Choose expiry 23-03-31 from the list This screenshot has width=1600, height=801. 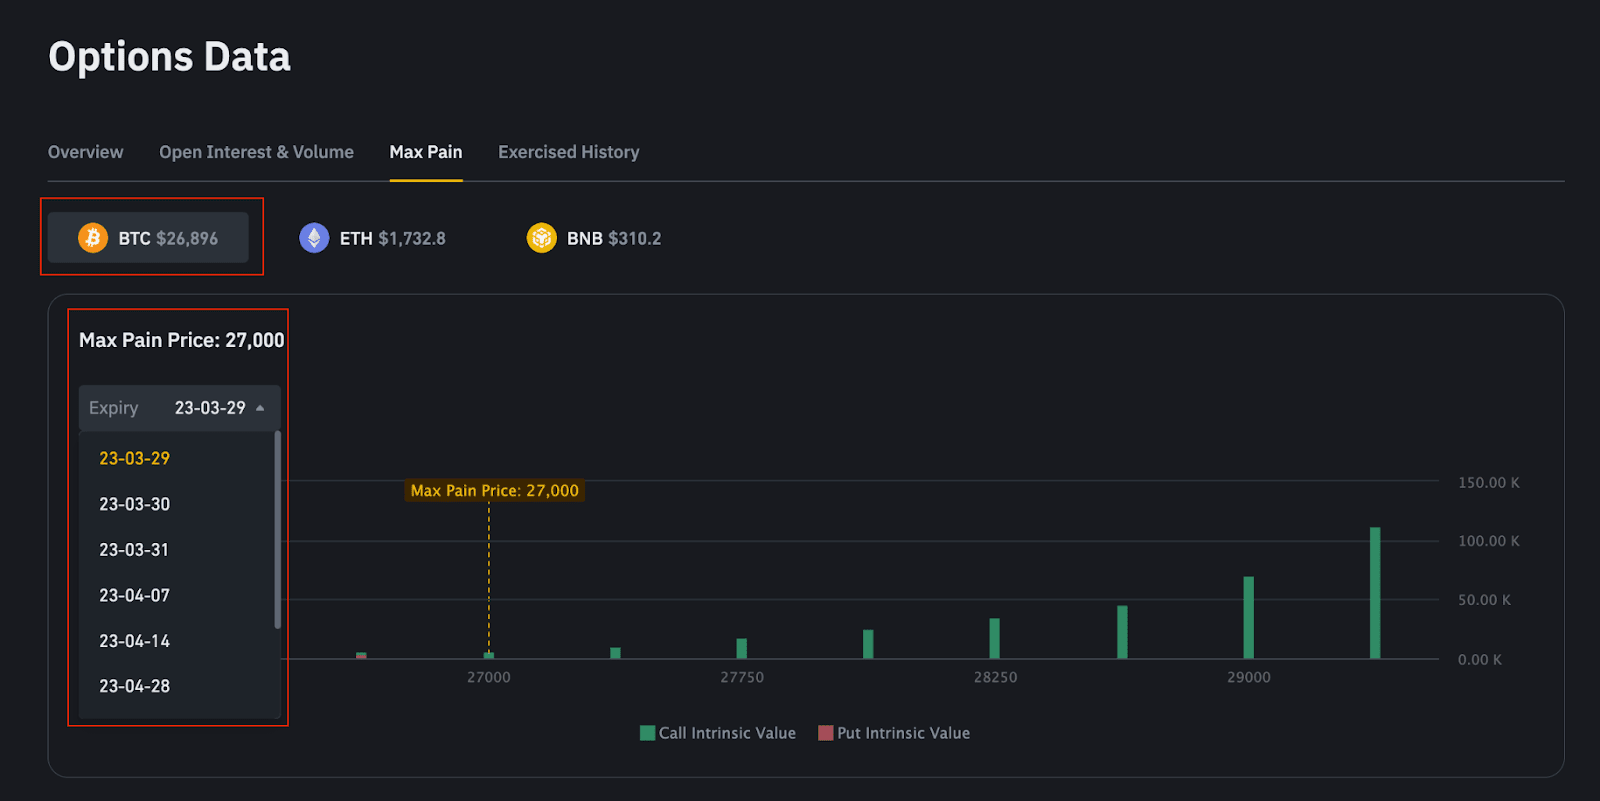click(x=134, y=550)
